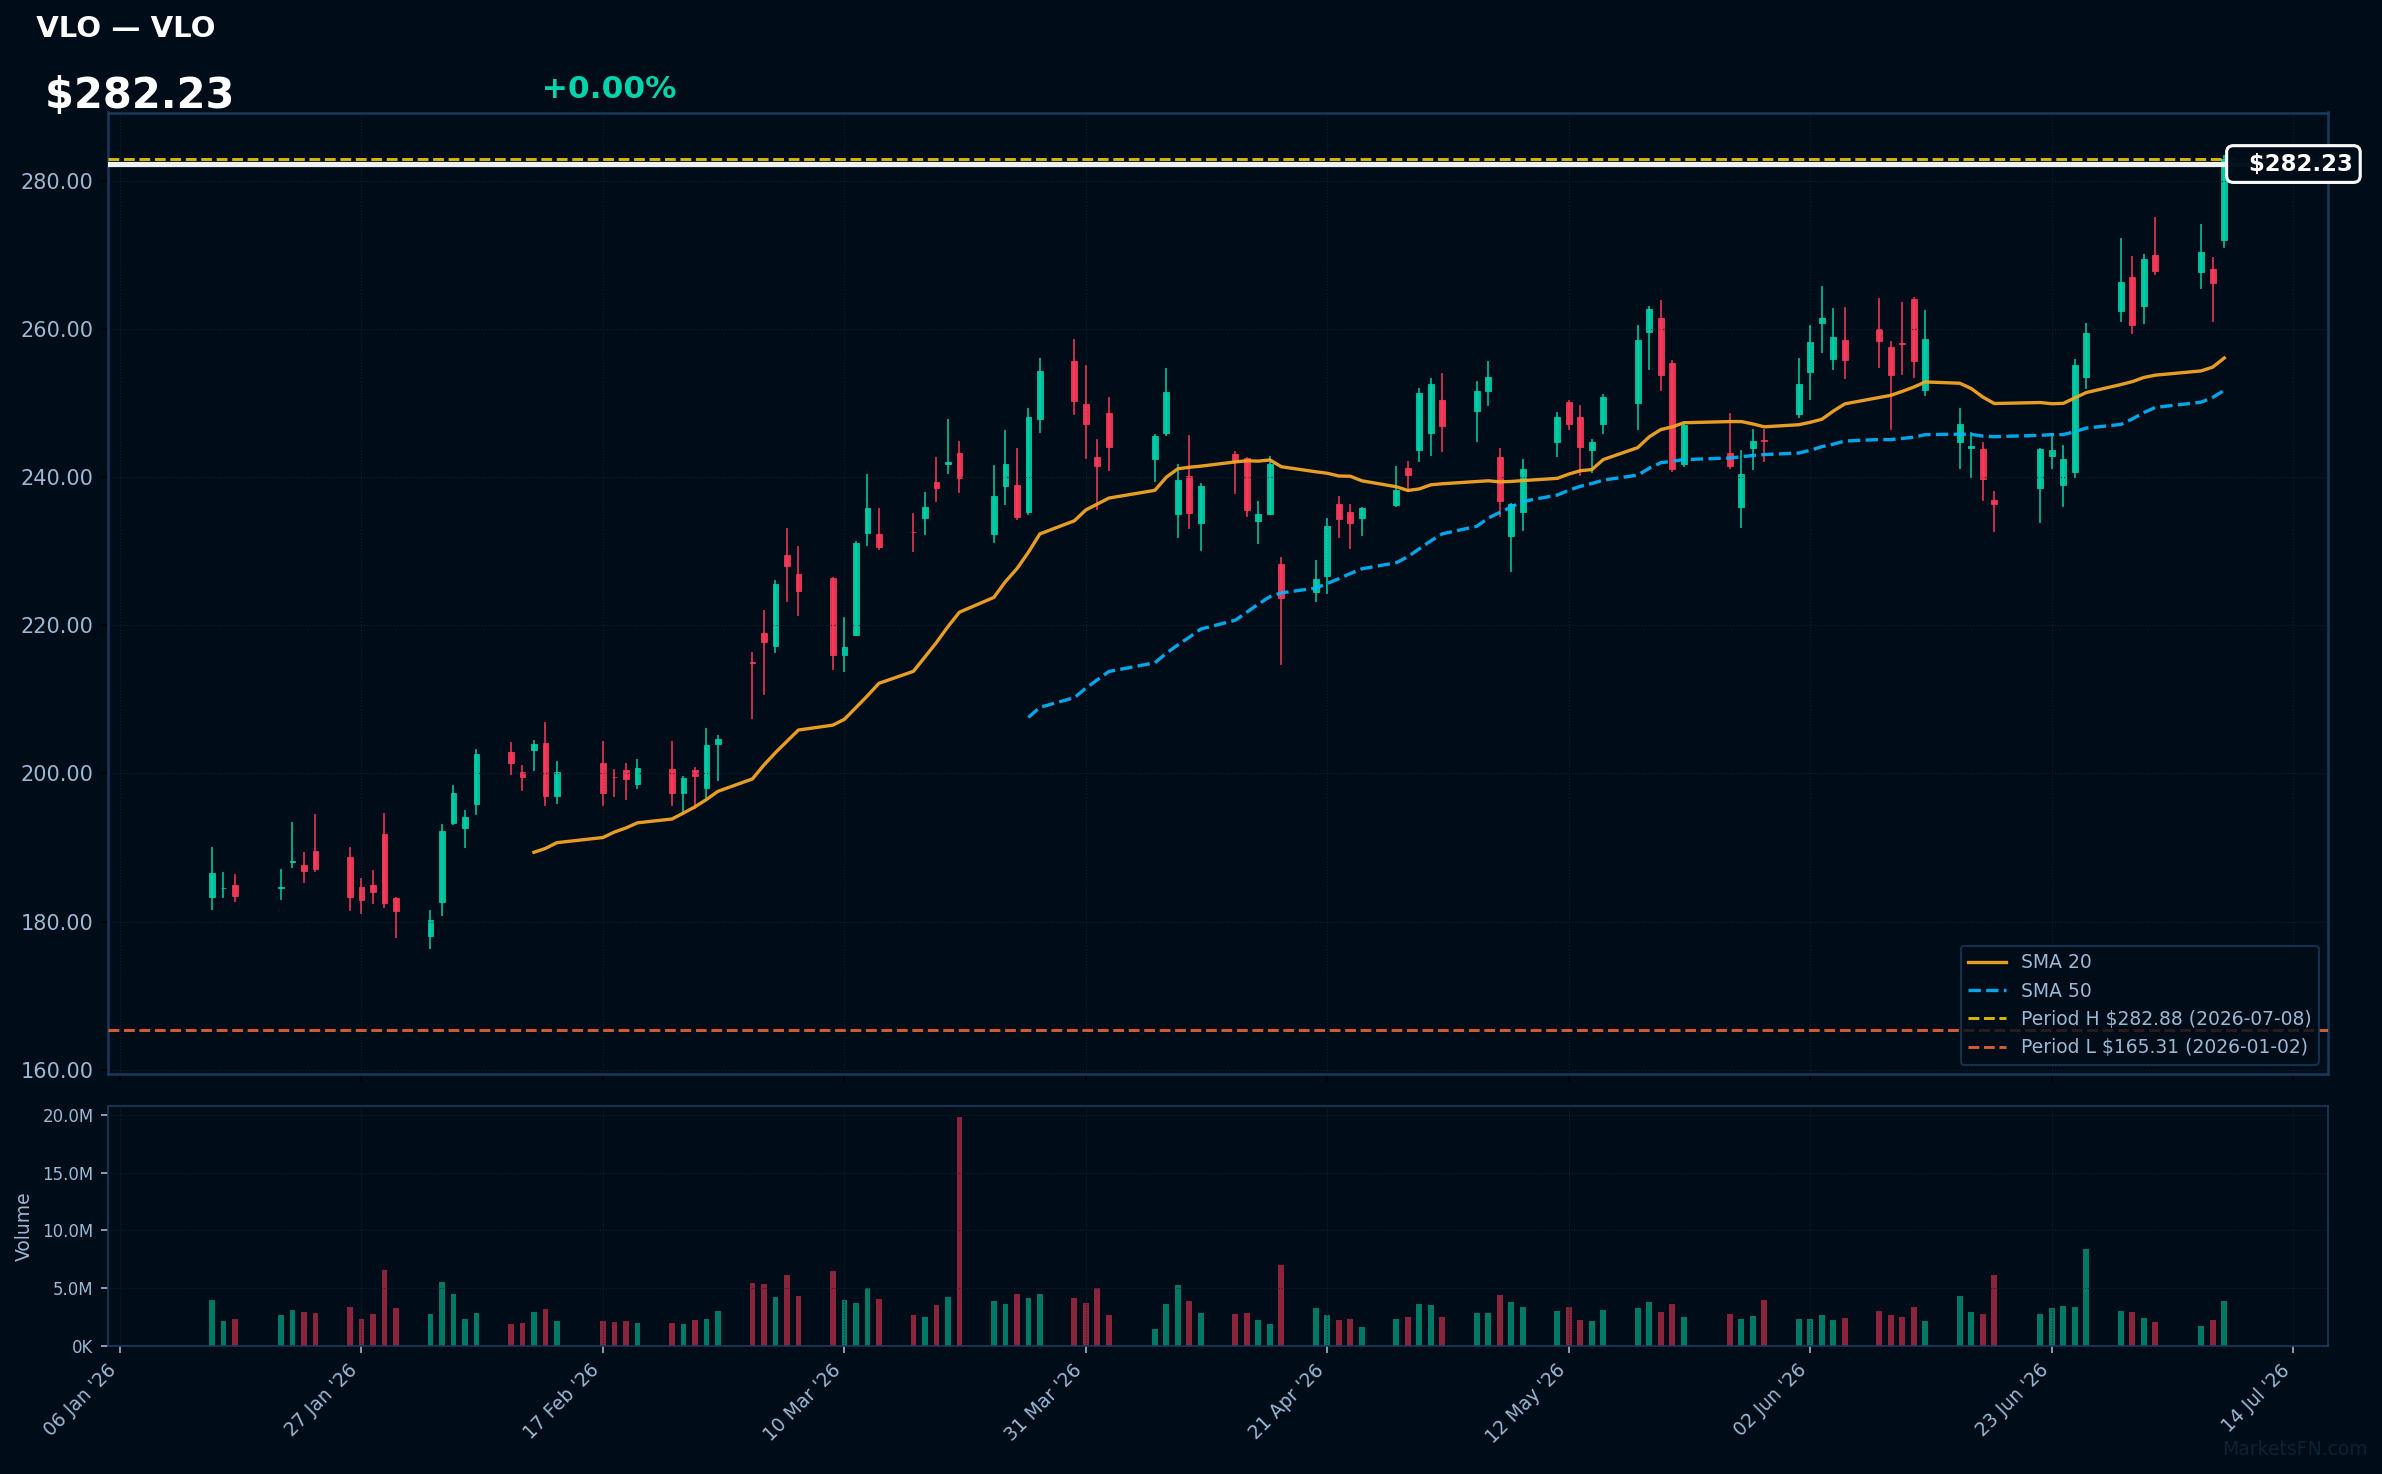The image size is (2382, 1474).
Task: Select the SMA 50 legend entry
Action: point(2029,991)
